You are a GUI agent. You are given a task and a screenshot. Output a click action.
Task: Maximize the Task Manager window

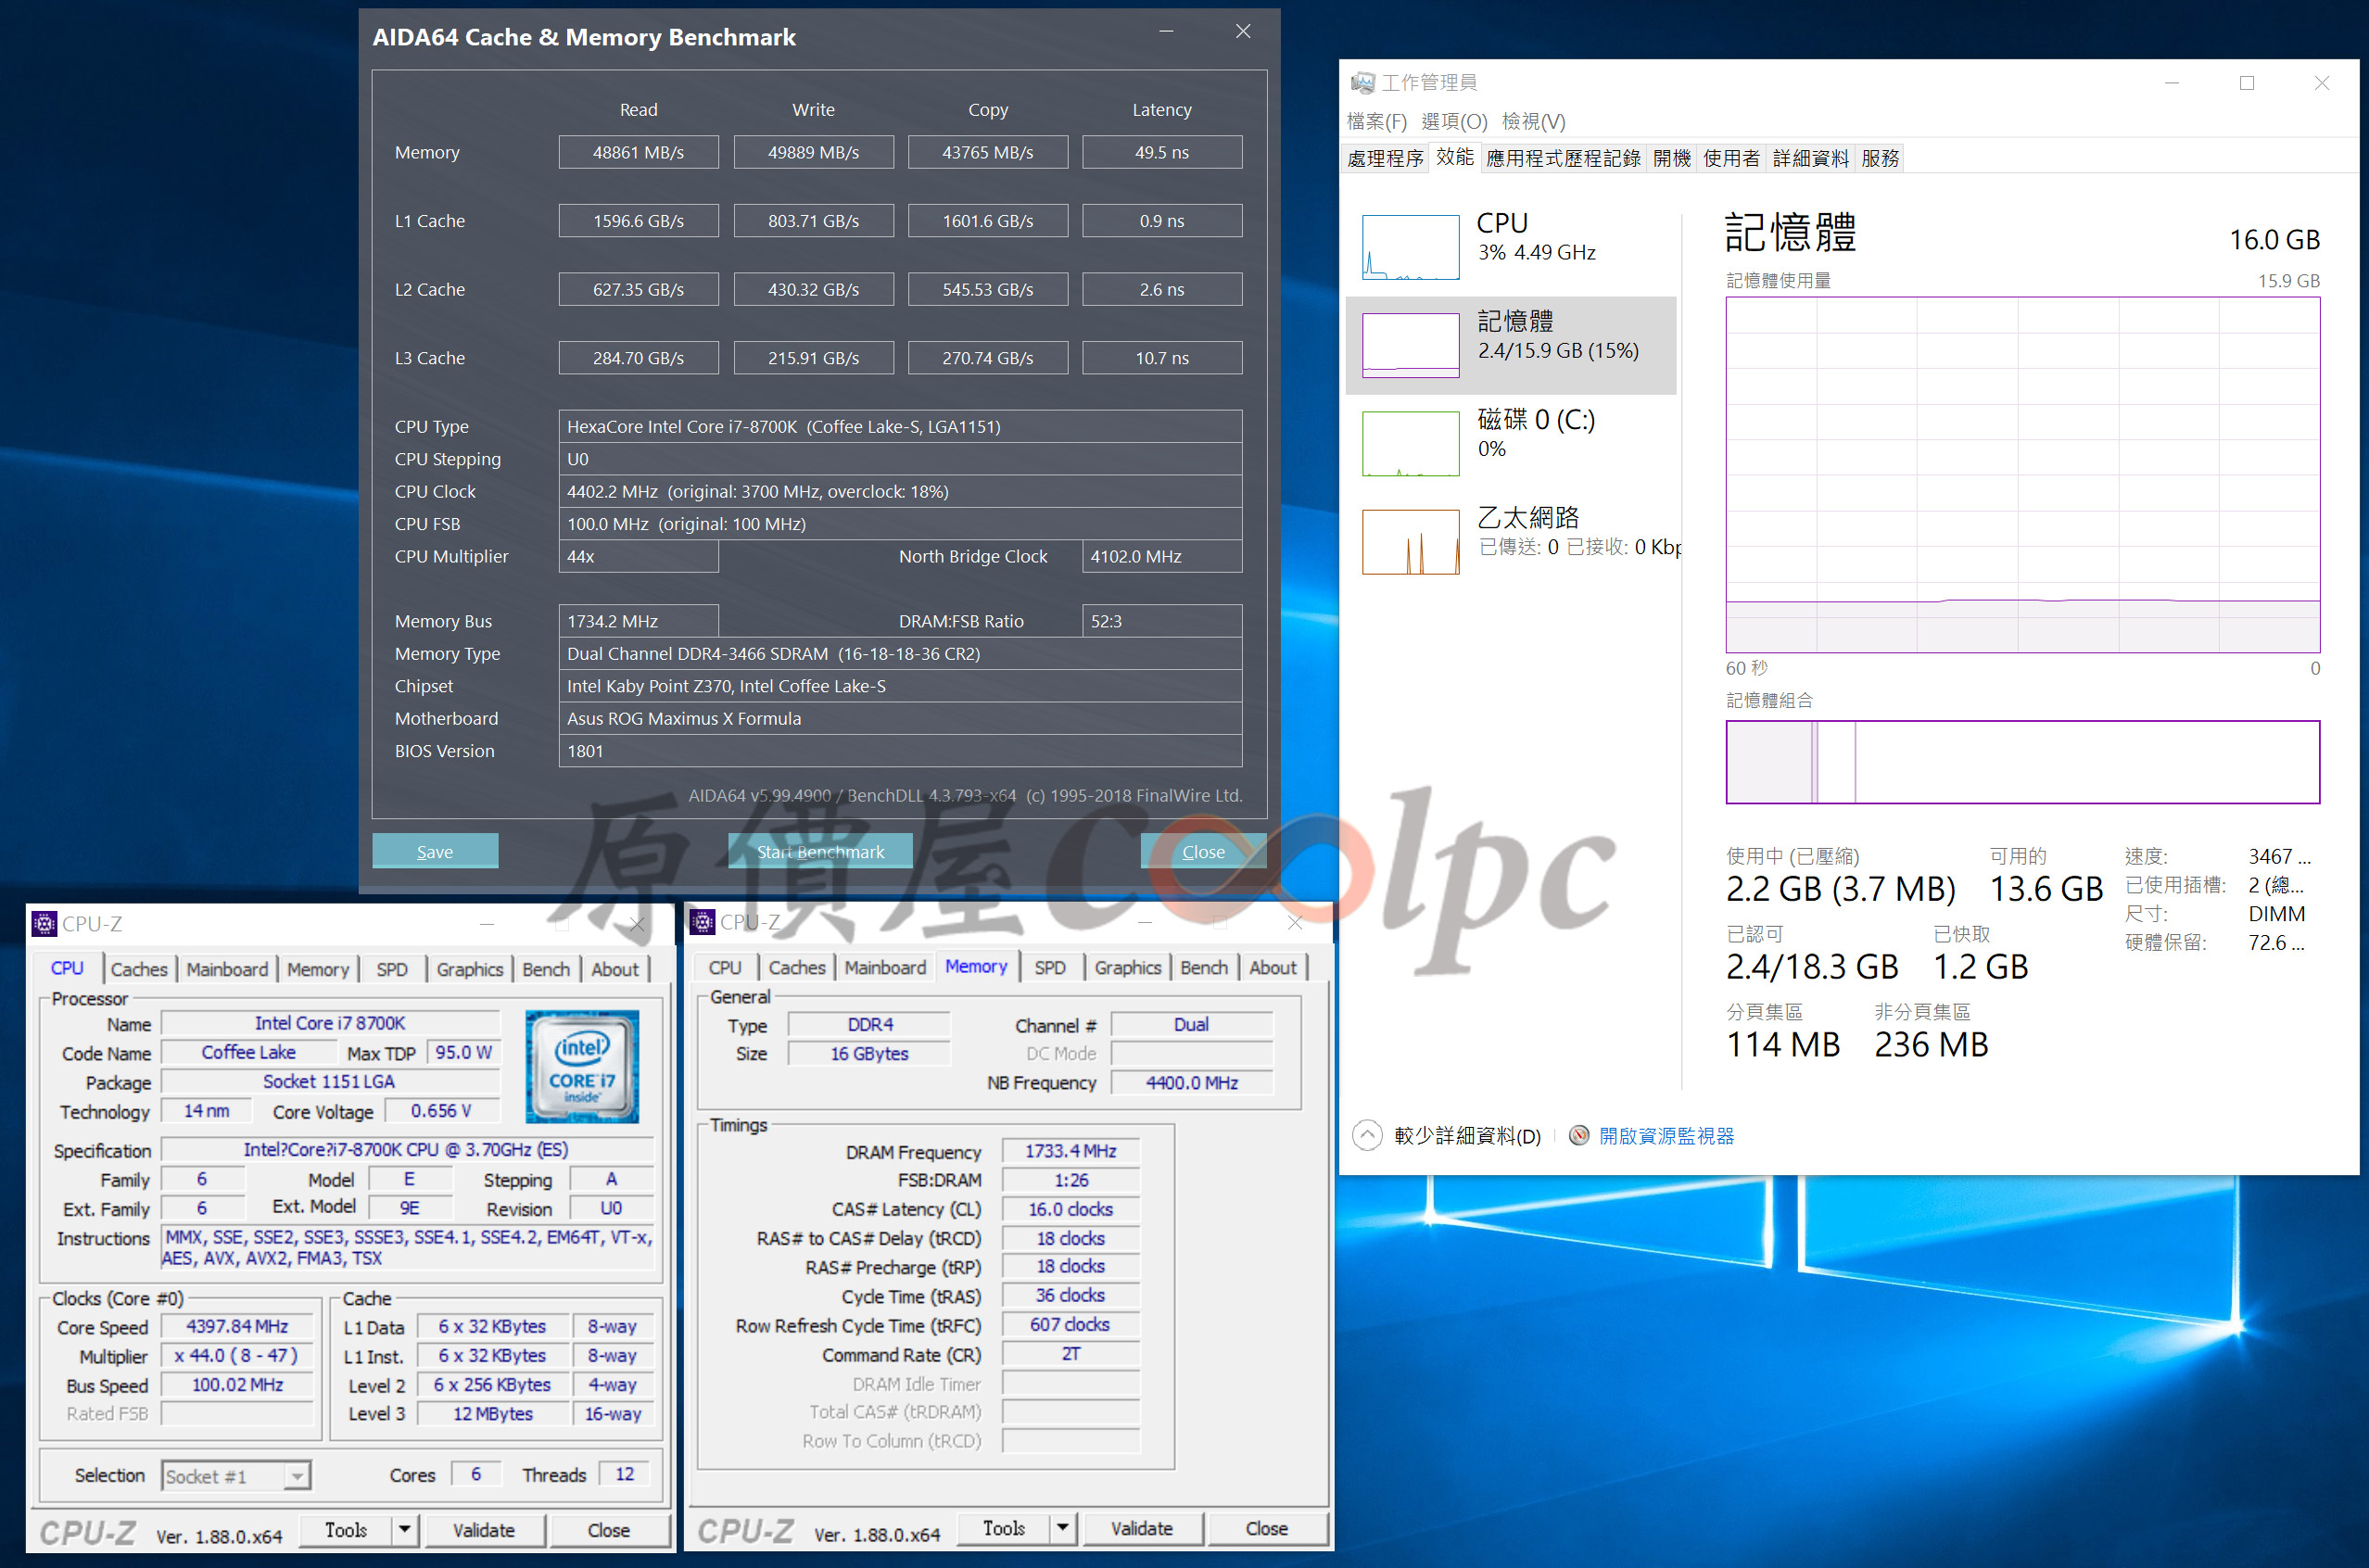[2247, 83]
